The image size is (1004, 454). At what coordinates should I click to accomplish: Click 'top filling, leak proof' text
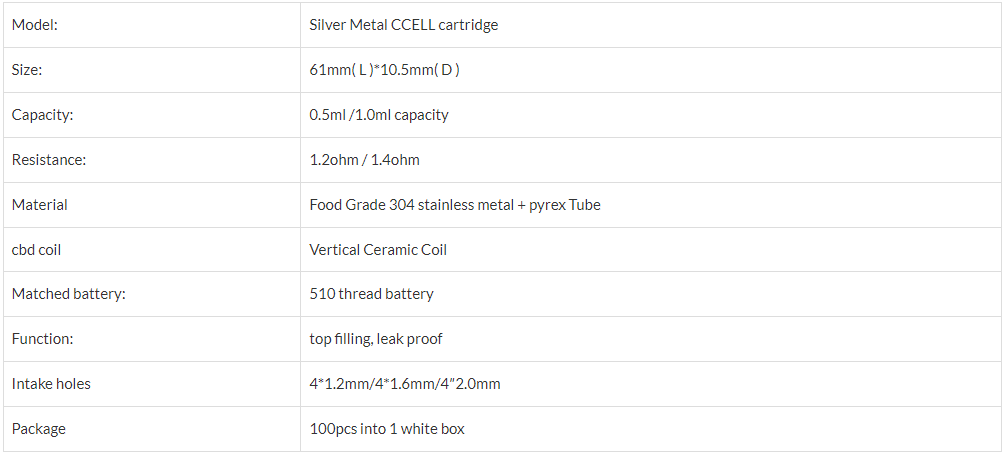tap(376, 339)
